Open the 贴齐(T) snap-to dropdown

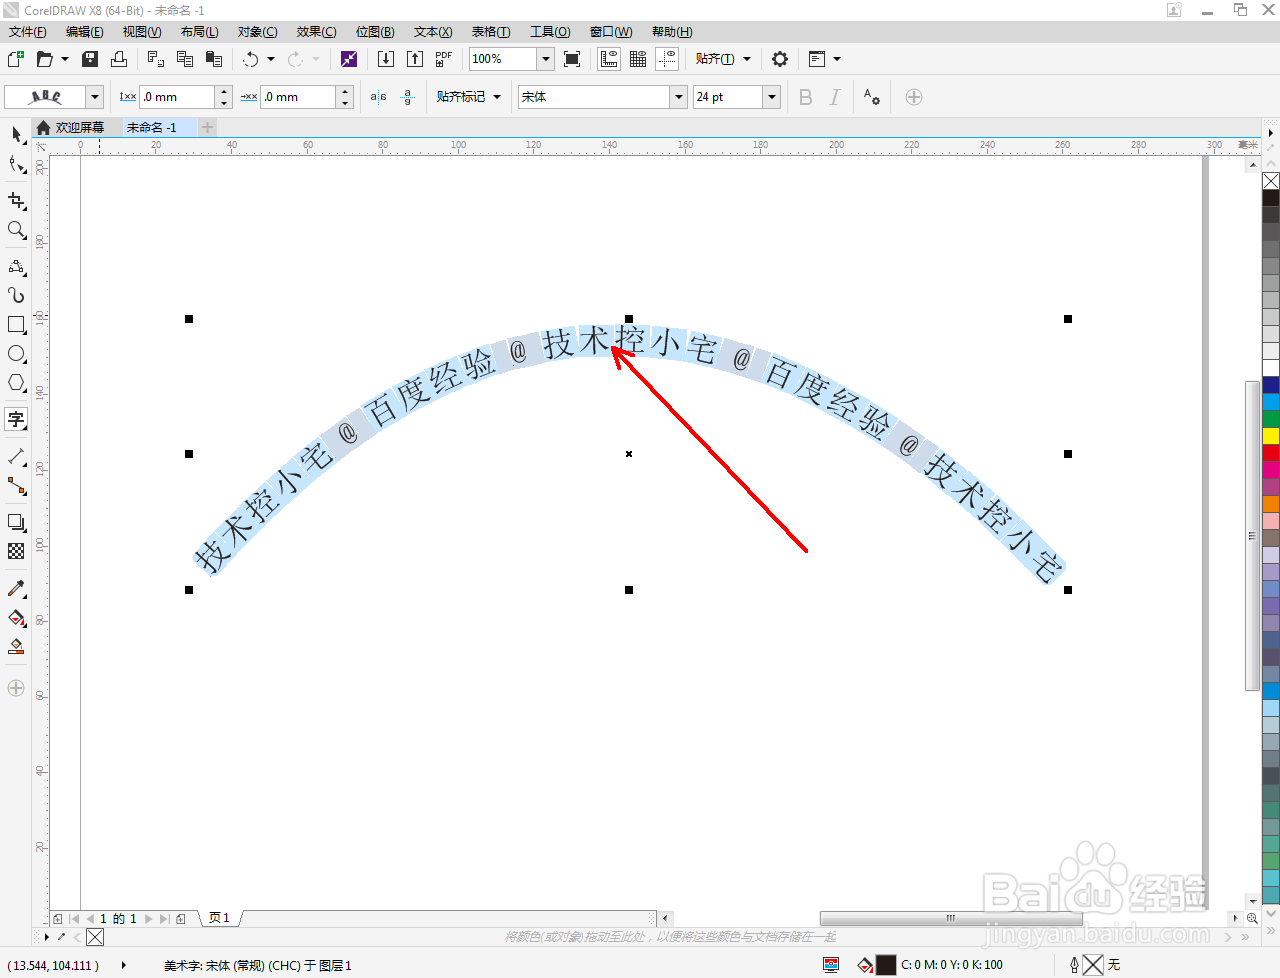click(722, 59)
